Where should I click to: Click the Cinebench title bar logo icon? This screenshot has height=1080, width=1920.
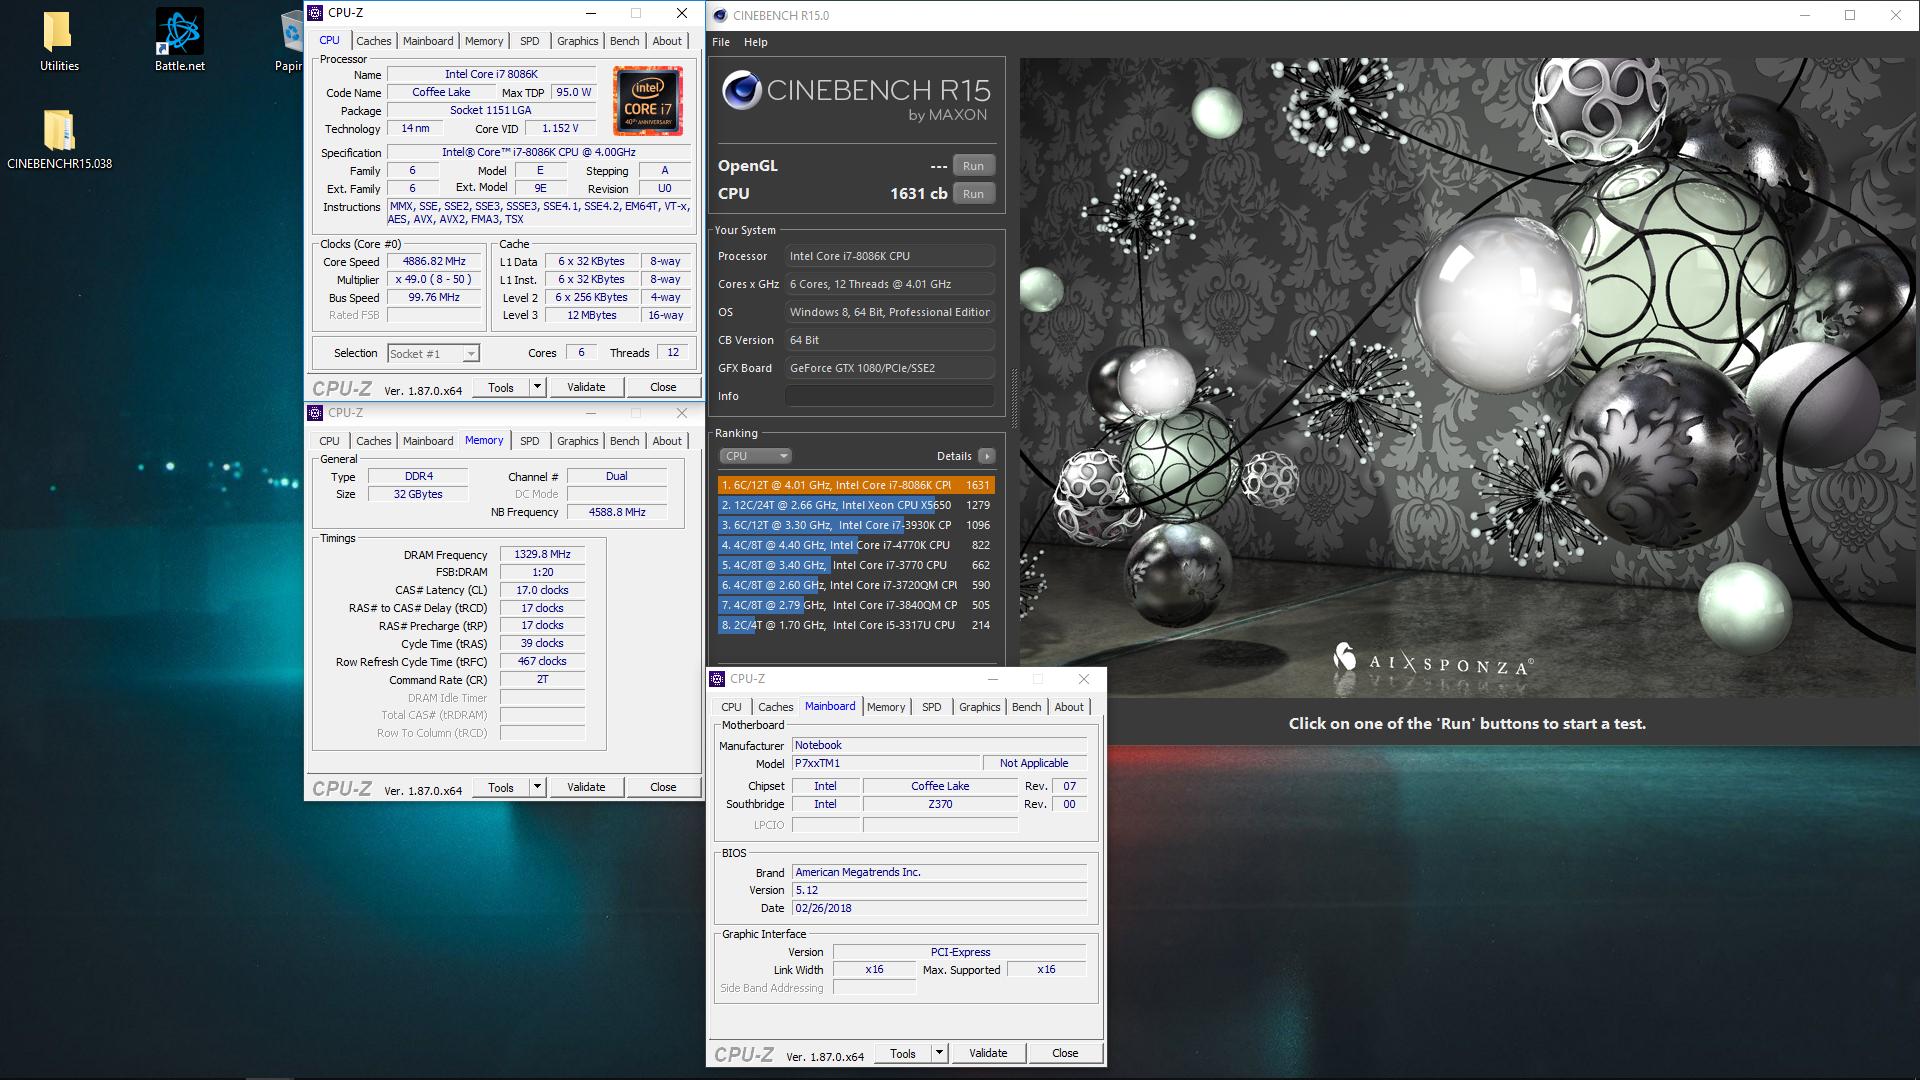point(720,15)
